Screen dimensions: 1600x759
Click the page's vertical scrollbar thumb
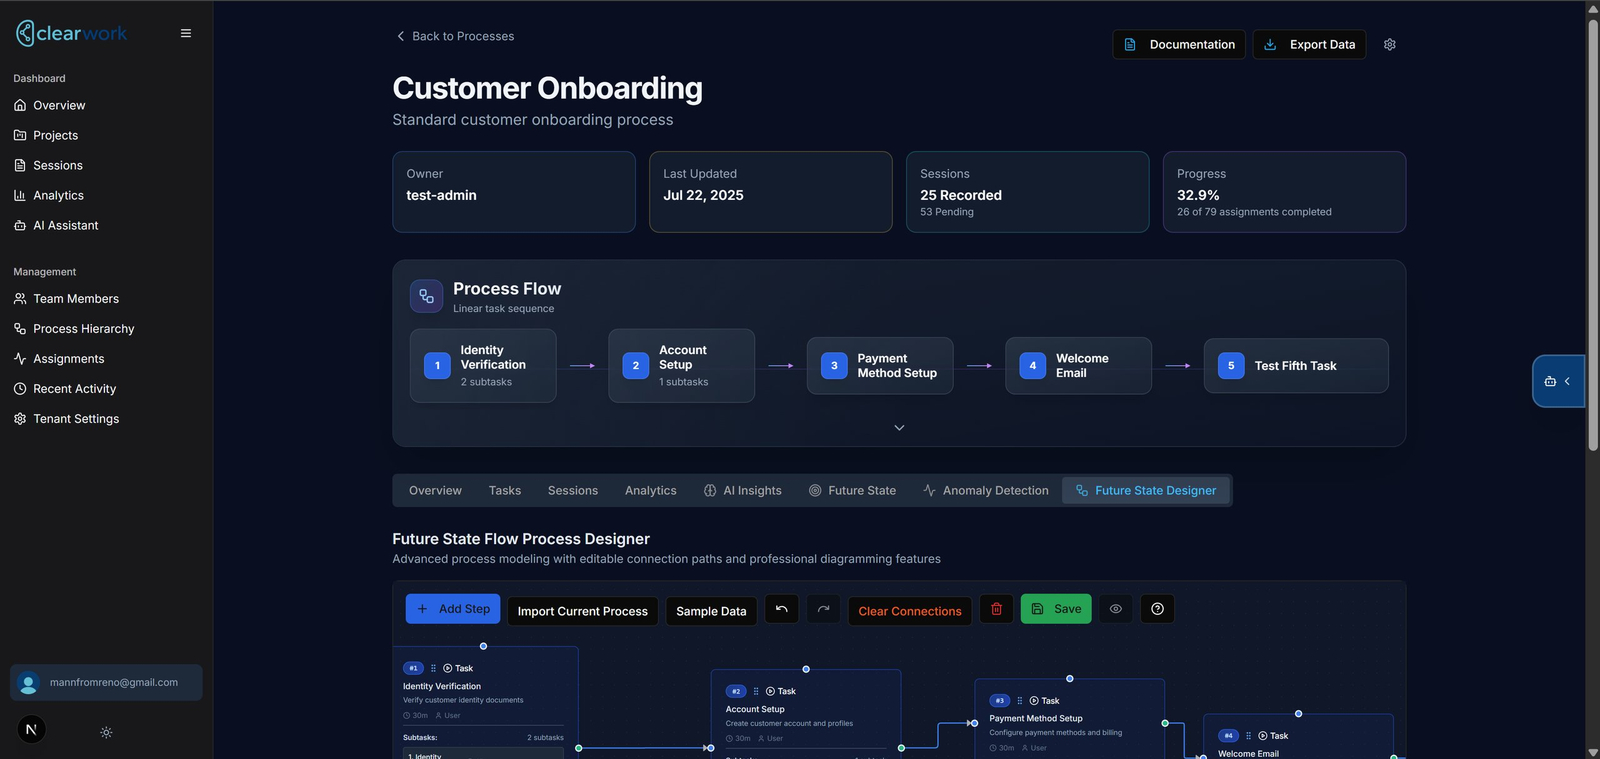(1593, 236)
